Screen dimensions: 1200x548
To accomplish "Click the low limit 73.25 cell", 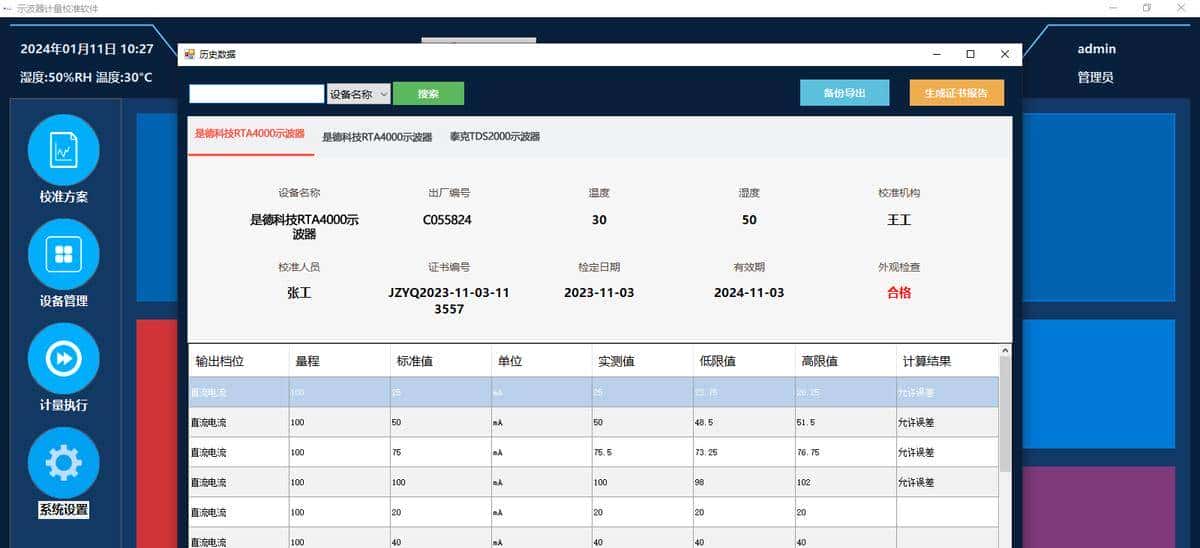I will pyautogui.click(x=743, y=452).
